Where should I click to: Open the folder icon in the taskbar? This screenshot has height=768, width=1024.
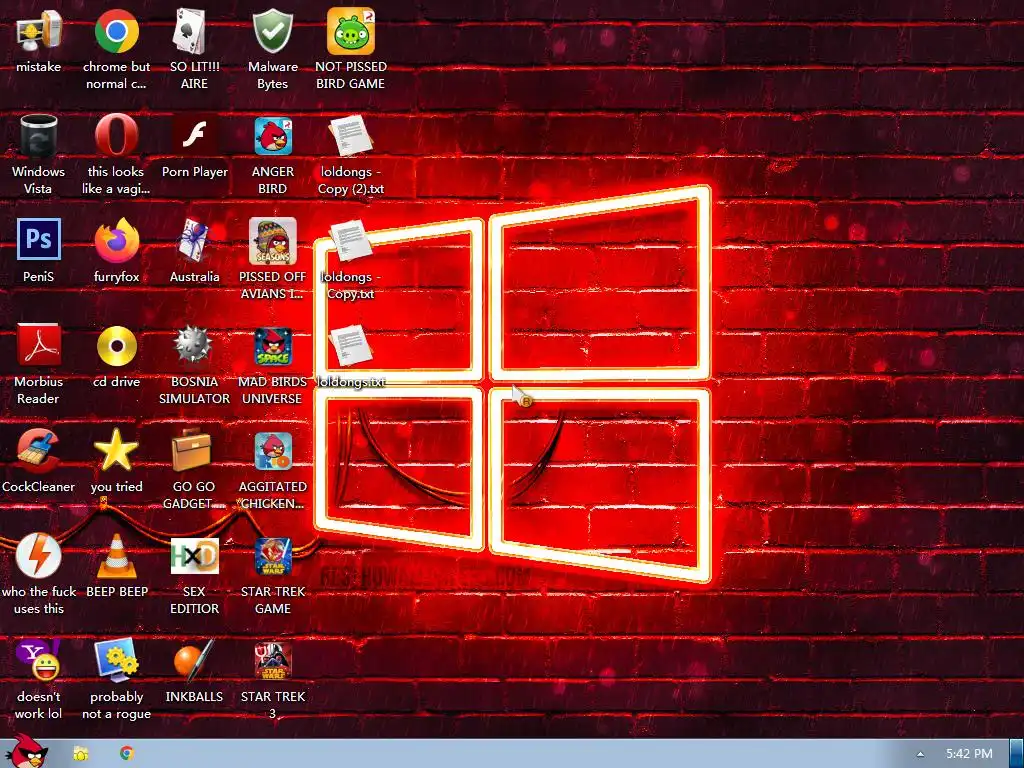coord(80,754)
